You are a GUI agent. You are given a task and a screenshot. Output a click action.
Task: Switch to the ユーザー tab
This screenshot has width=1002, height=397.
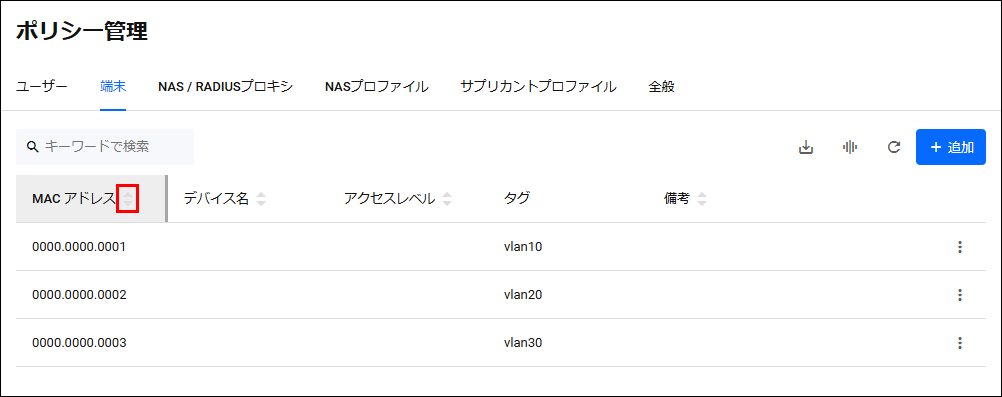coord(42,87)
